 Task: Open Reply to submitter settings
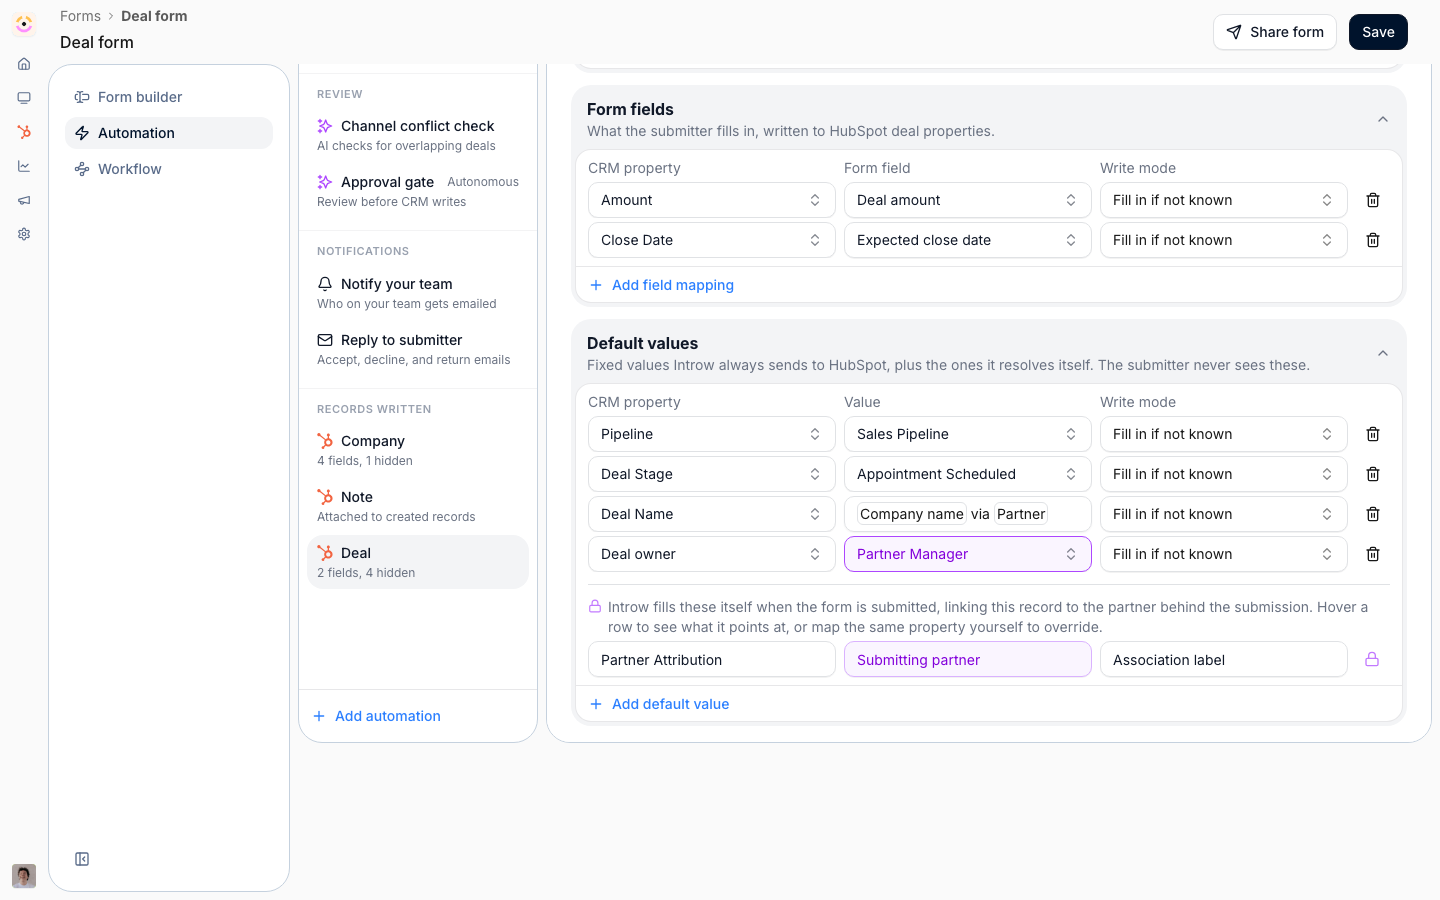pos(418,349)
